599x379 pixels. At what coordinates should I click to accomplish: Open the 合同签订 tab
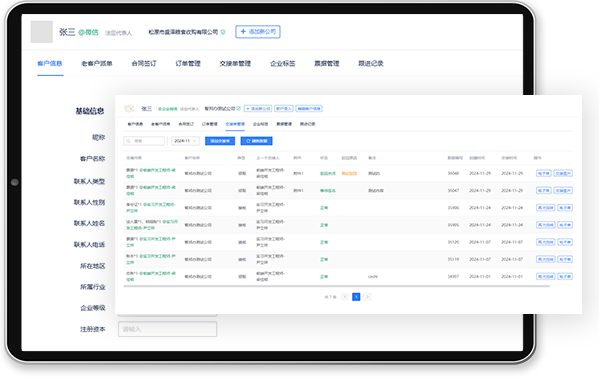(x=144, y=63)
